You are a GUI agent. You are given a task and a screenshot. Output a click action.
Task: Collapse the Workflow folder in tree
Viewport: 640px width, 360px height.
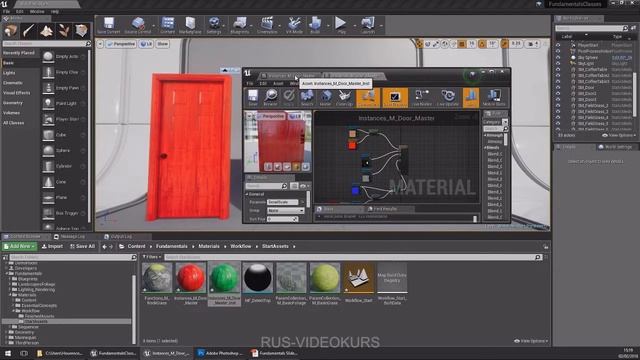[13, 311]
